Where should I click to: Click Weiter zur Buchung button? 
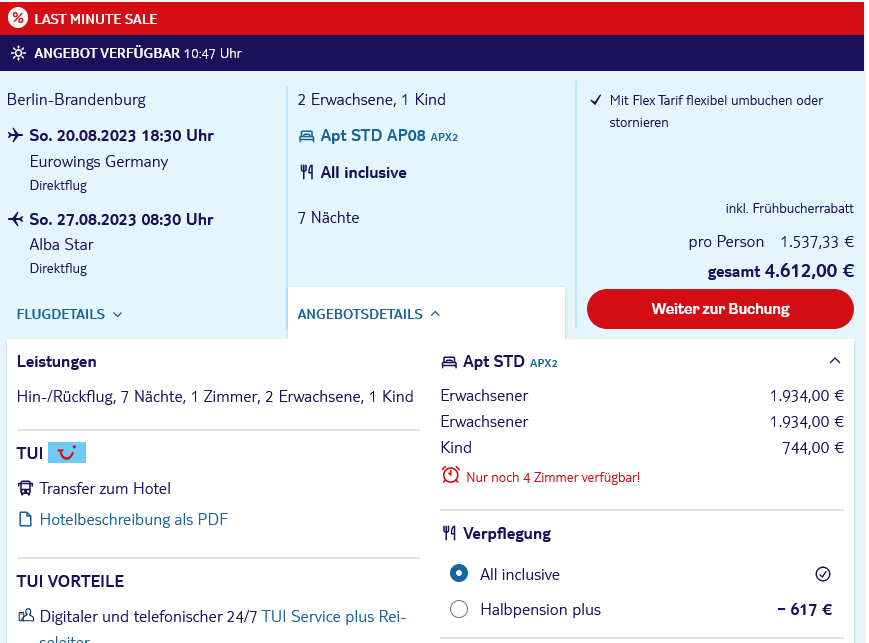click(720, 309)
